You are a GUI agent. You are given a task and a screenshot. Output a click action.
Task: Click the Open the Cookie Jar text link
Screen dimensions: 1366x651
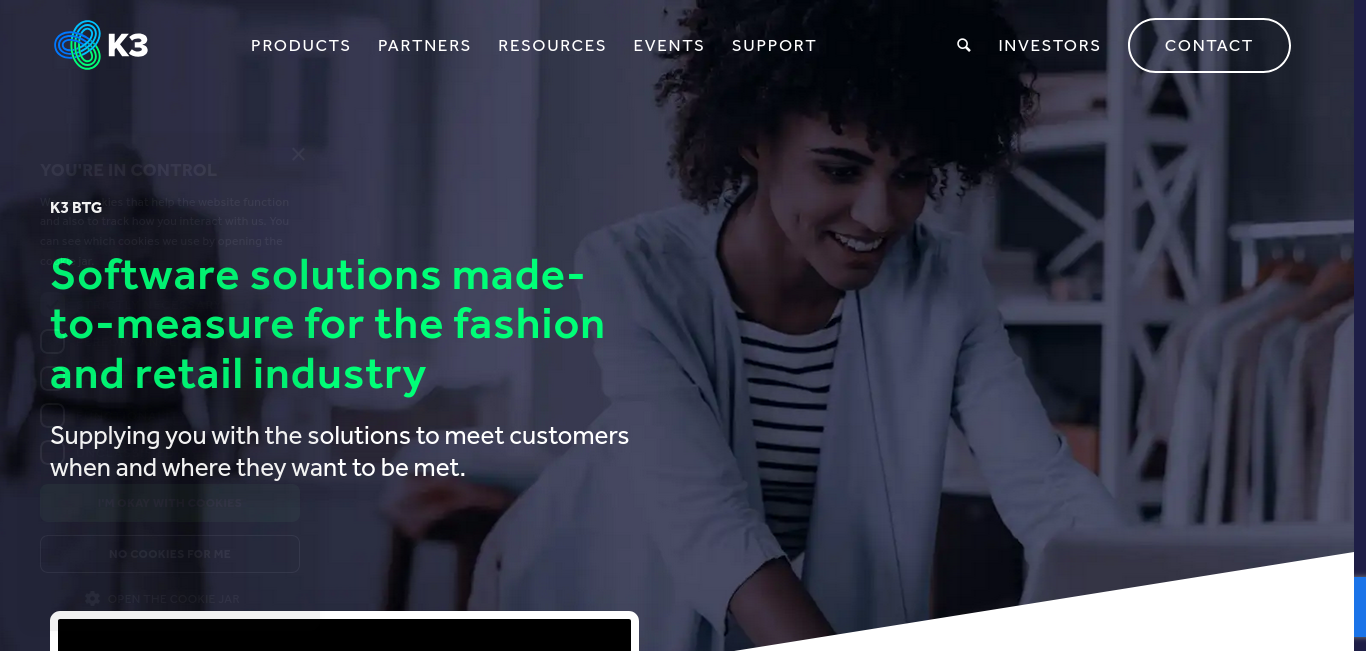(174, 598)
